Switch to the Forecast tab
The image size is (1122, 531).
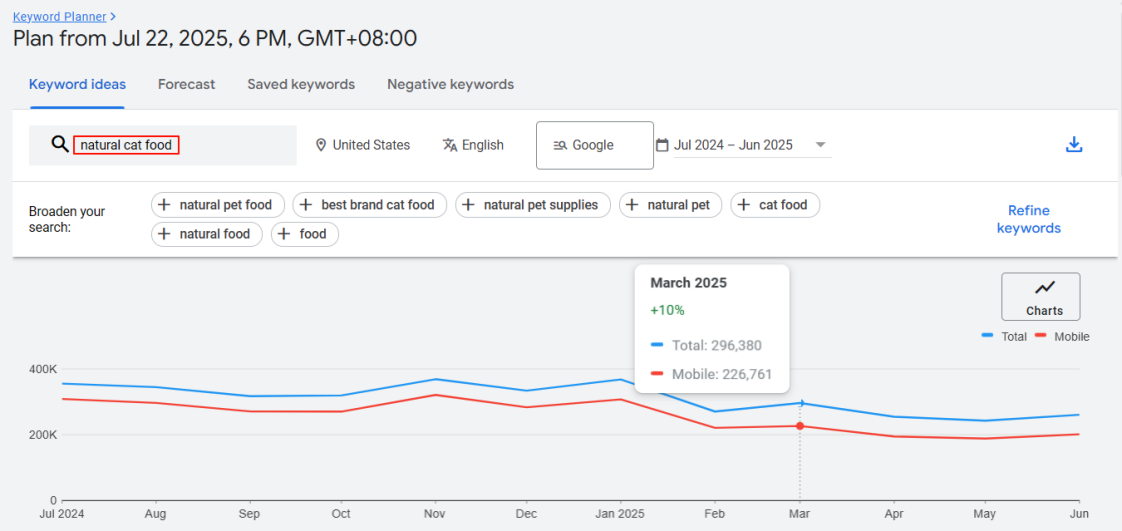click(186, 84)
